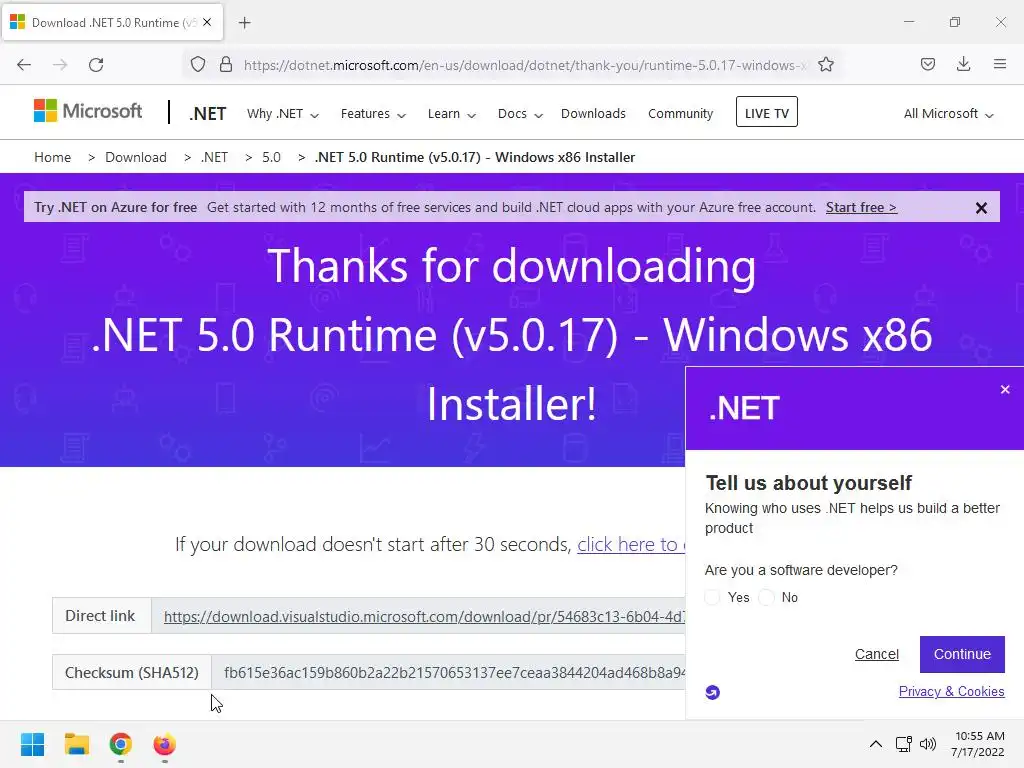Click the forward navigation arrow
This screenshot has height=768, width=1024.
60,65
